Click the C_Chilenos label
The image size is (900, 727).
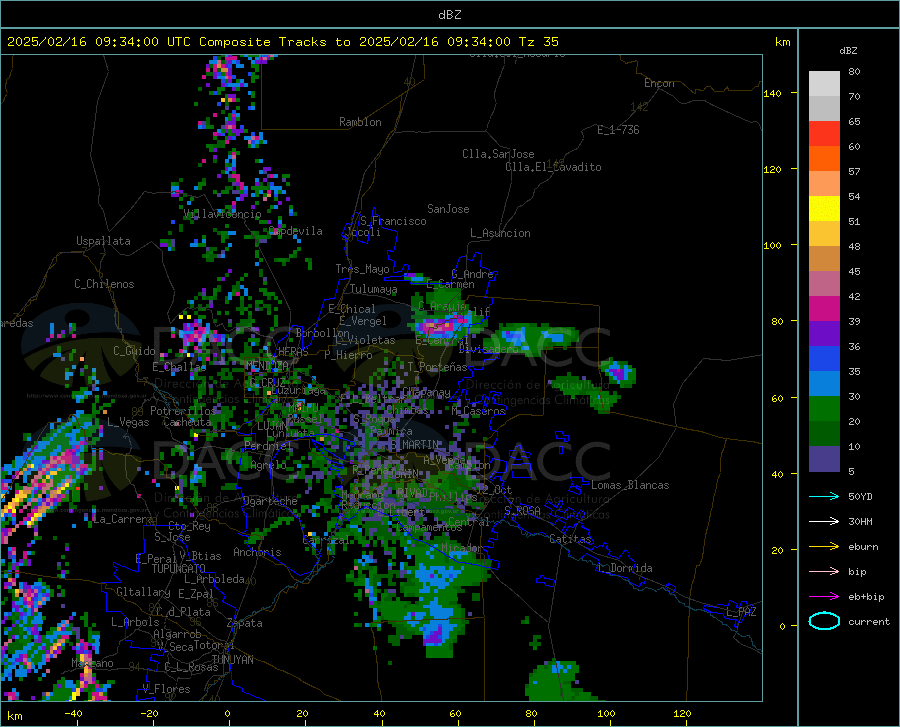104,284
